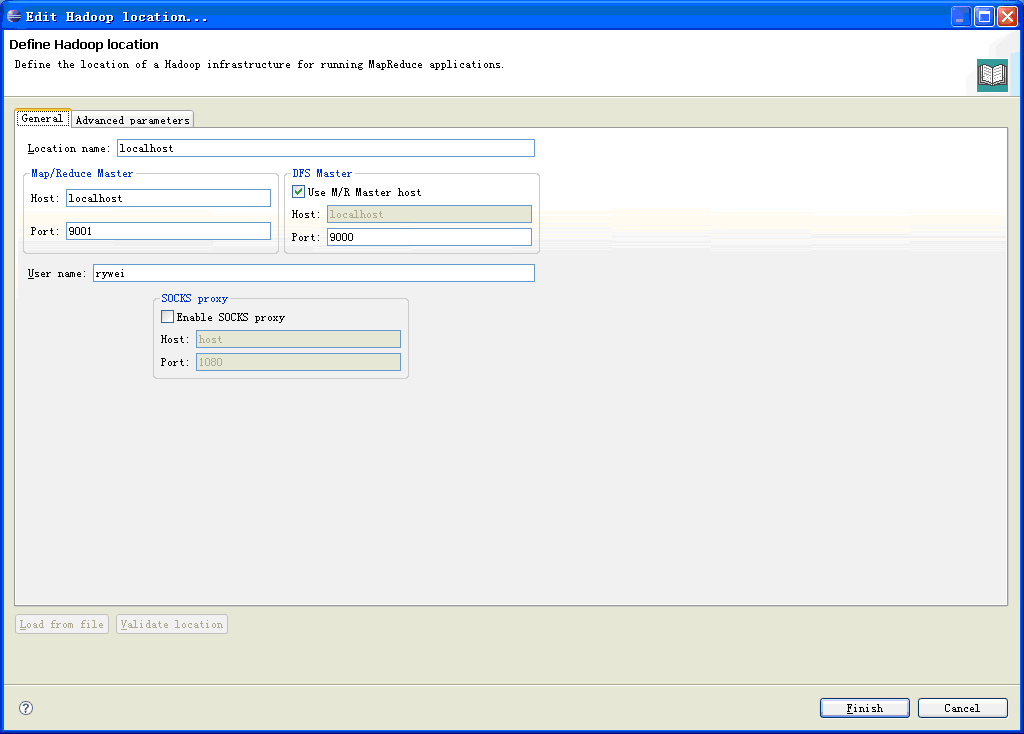Click the Map/Reduce Master Host field
Viewport: 1024px width, 734px height.
pyautogui.click(x=168, y=197)
